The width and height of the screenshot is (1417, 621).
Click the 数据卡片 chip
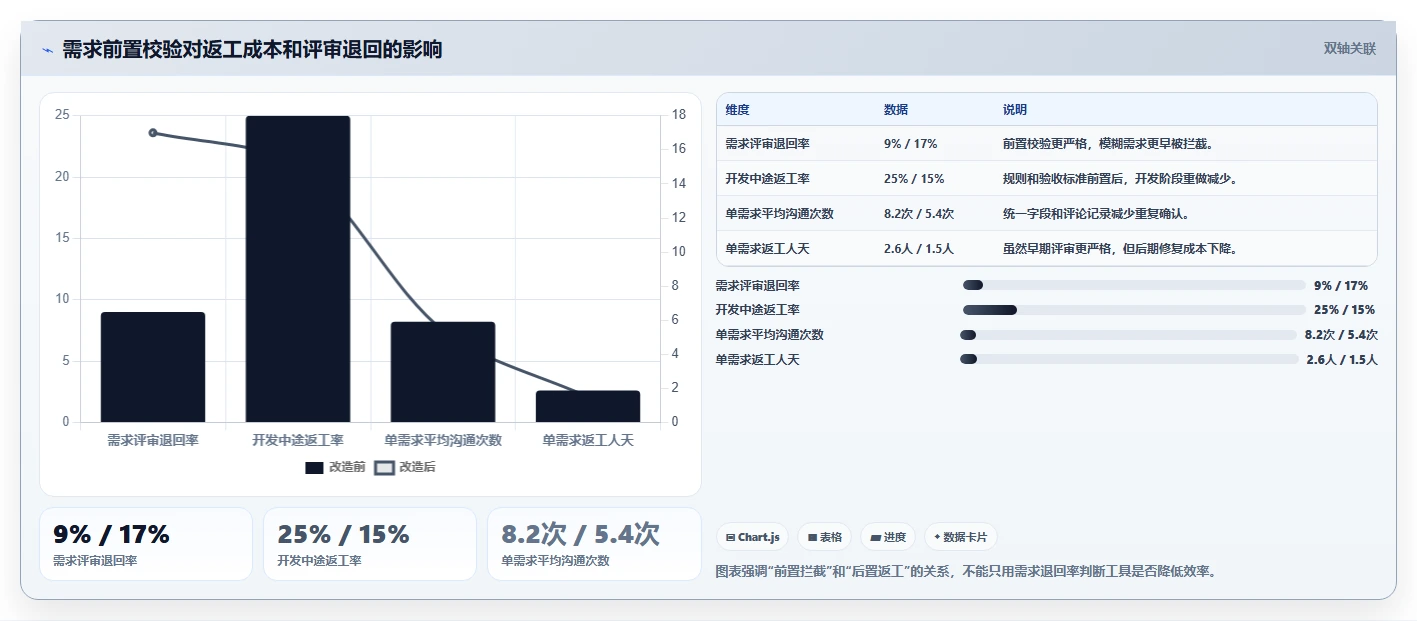point(960,537)
